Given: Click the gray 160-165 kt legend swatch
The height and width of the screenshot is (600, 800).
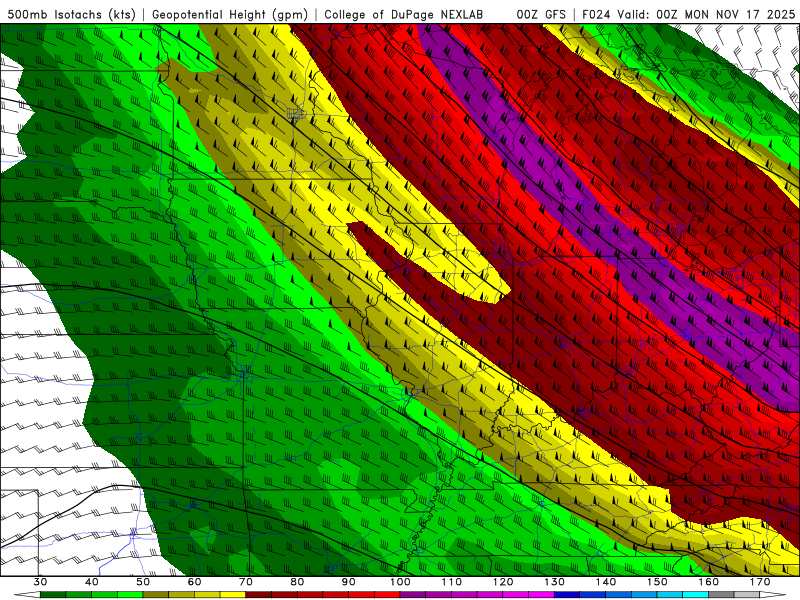Looking at the screenshot, I should coord(721,595).
